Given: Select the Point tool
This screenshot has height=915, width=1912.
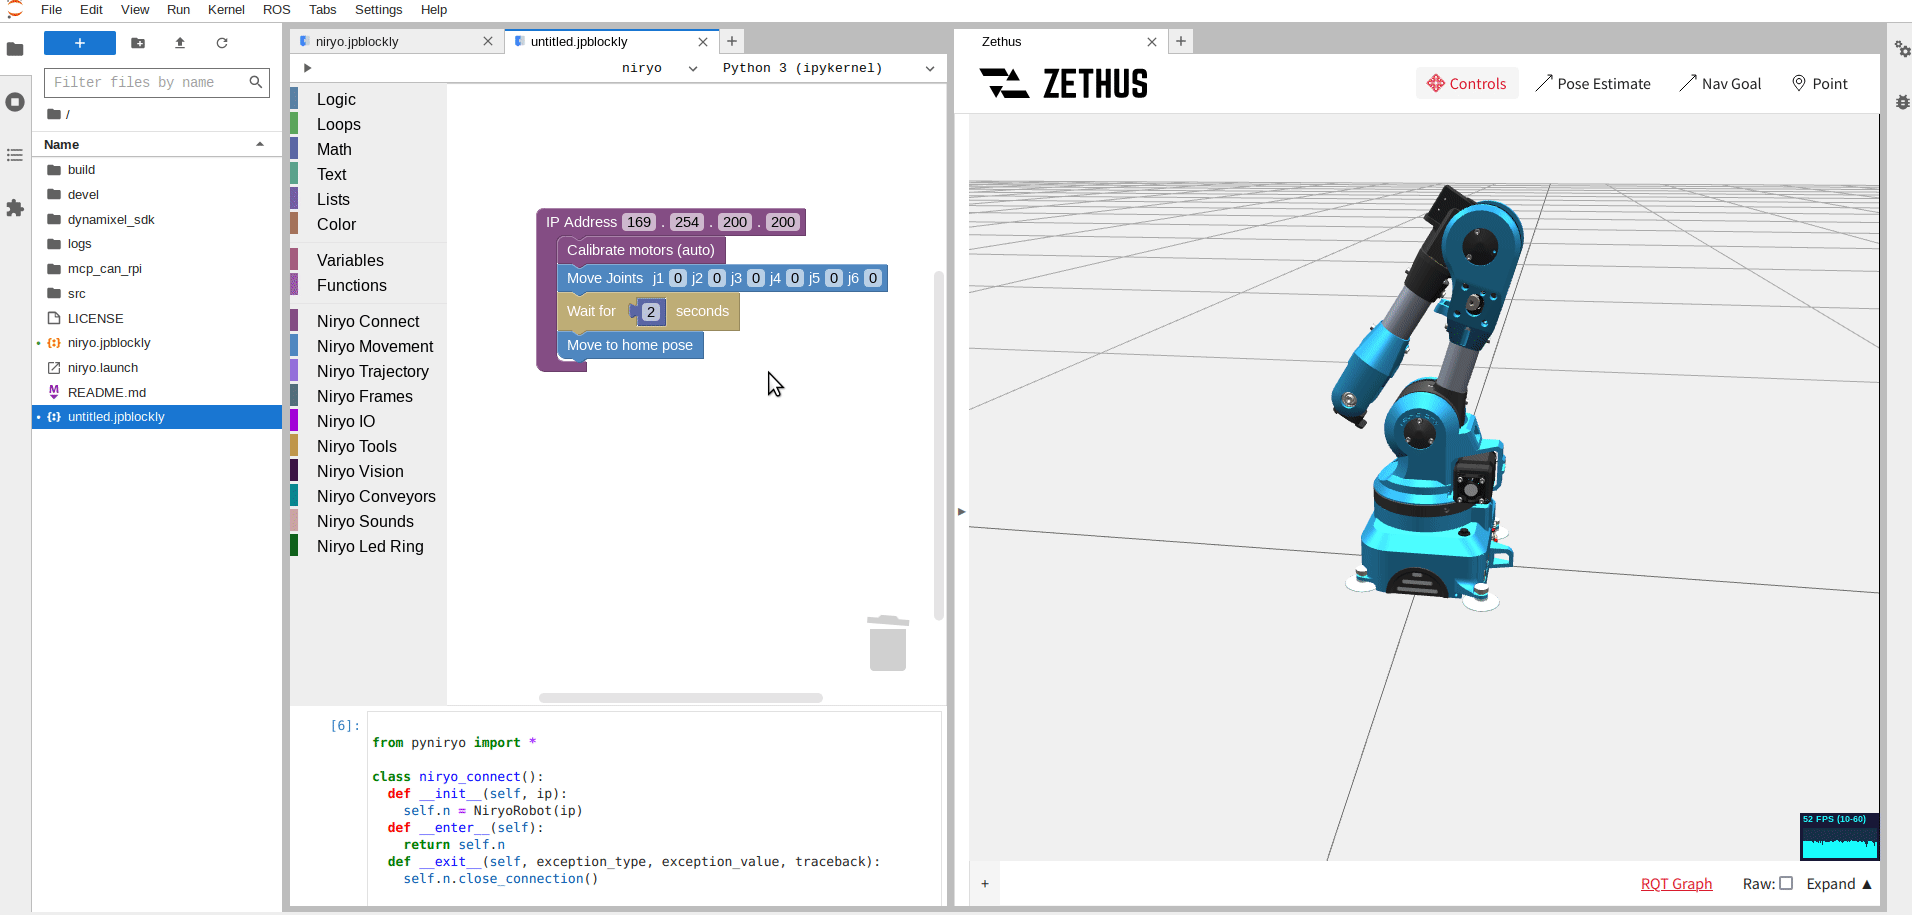Looking at the screenshot, I should coord(1820,84).
